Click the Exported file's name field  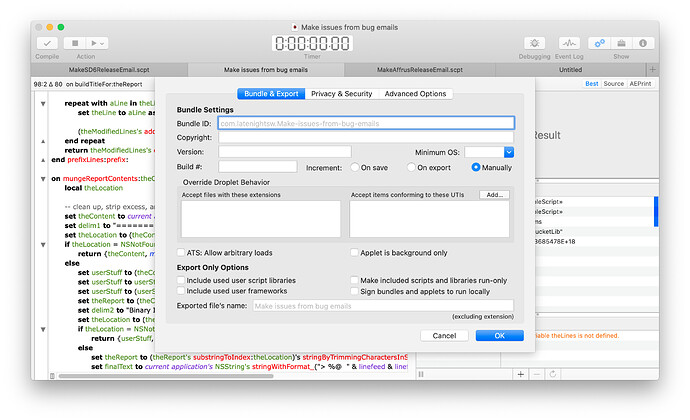383,306
